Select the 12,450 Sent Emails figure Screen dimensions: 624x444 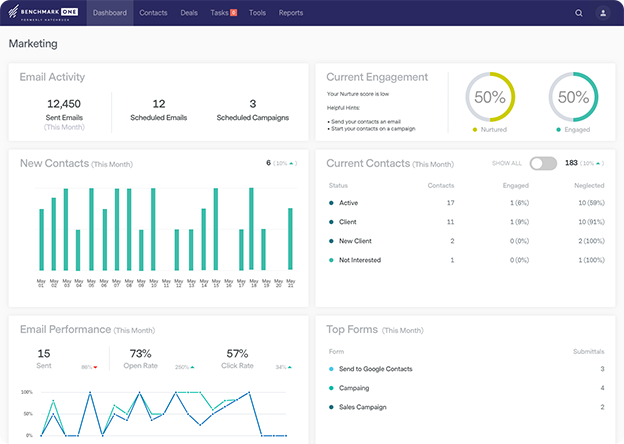(x=64, y=104)
